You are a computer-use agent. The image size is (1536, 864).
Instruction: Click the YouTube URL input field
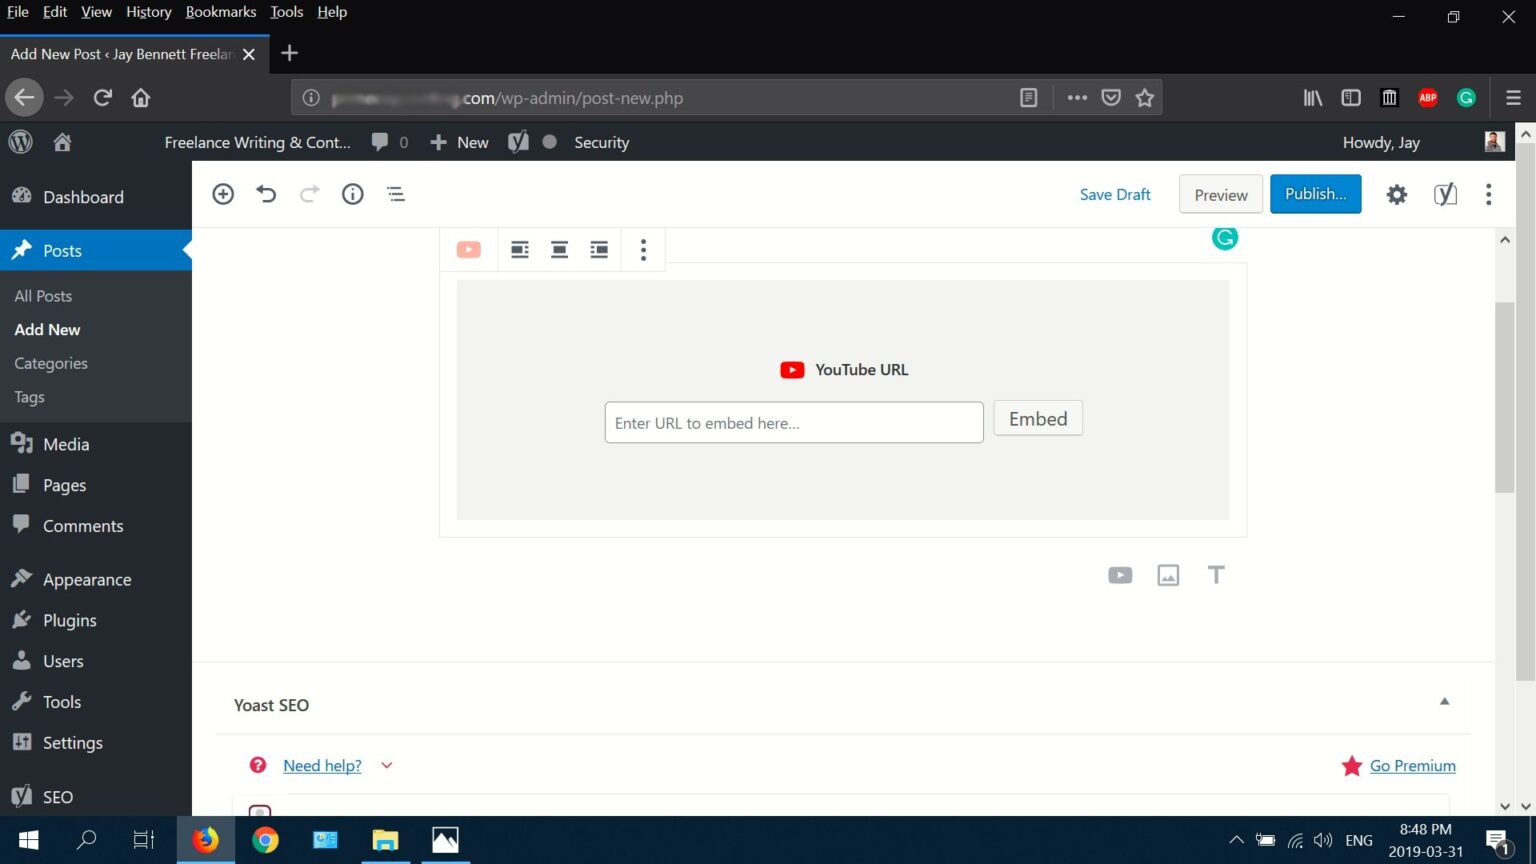coord(793,422)
